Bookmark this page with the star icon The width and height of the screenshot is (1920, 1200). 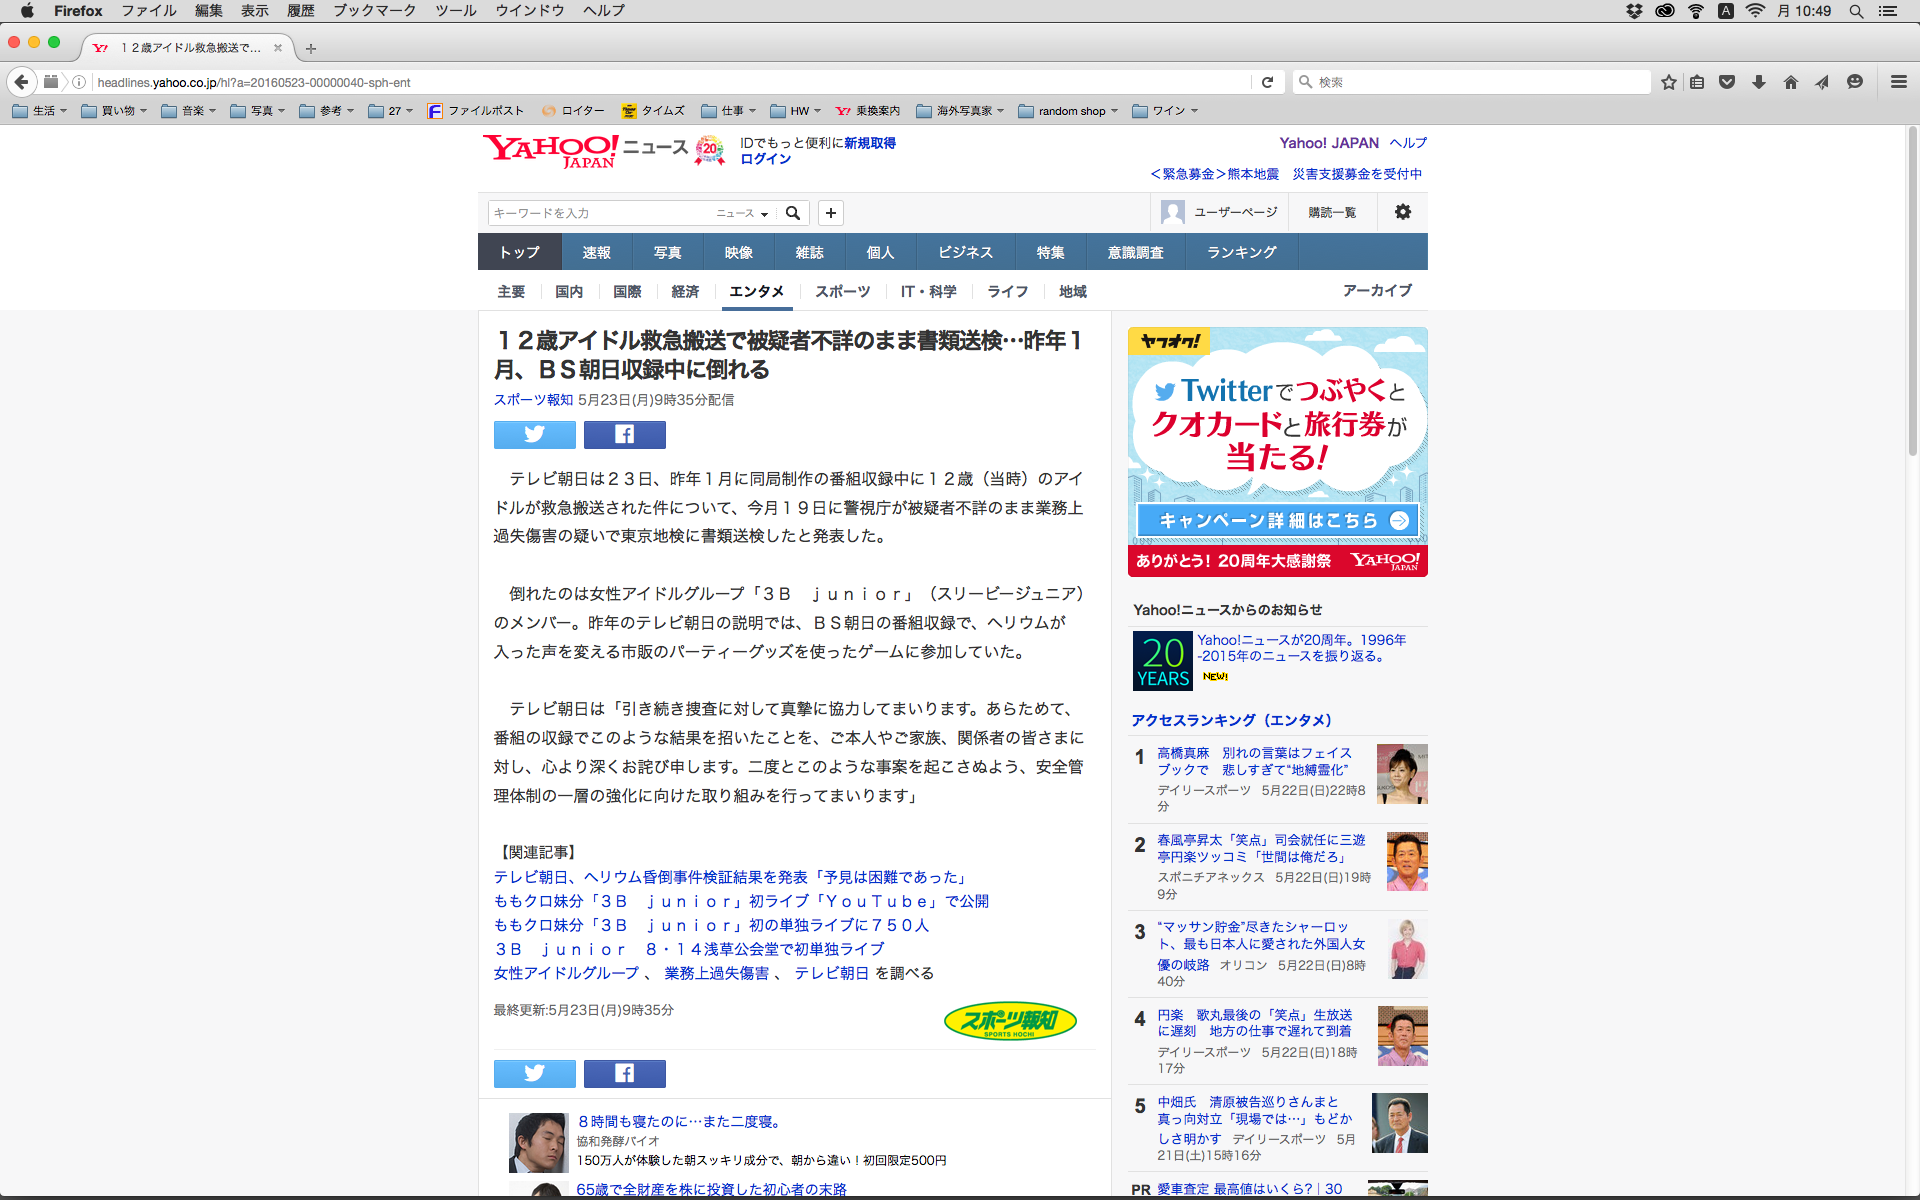1668,82
